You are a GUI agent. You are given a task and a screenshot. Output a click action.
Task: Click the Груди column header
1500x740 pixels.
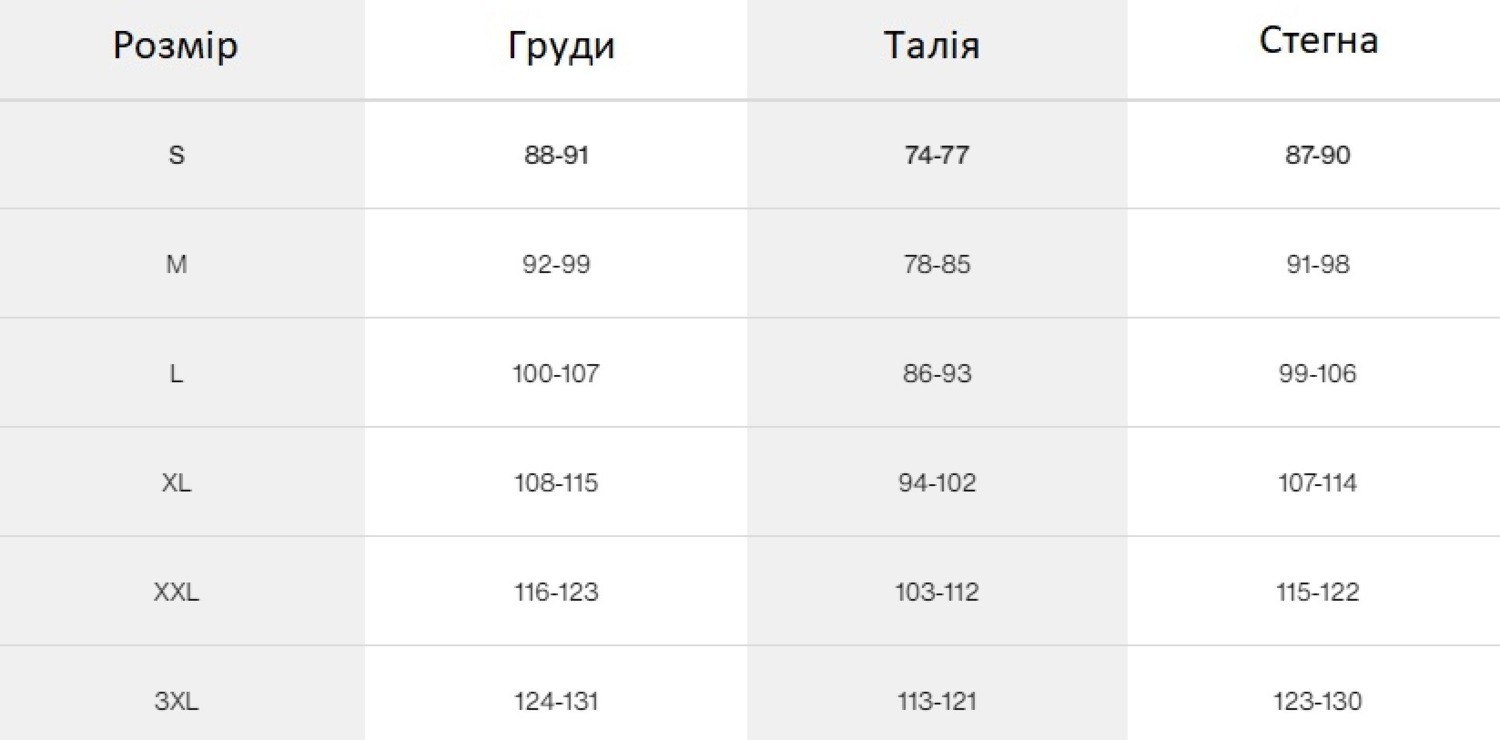(561, 46)
